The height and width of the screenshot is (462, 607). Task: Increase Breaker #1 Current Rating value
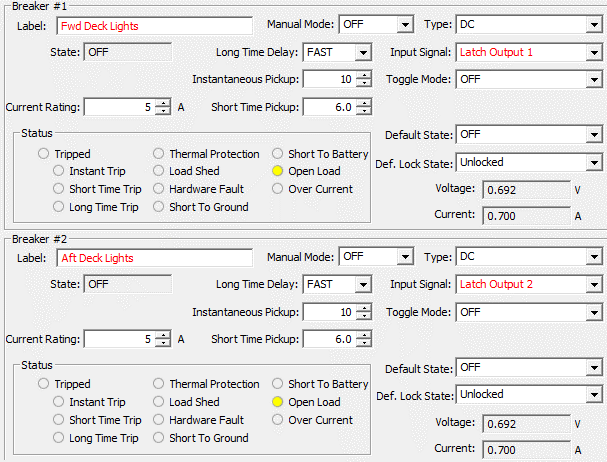pyautogui.click(x=163, y=102)
